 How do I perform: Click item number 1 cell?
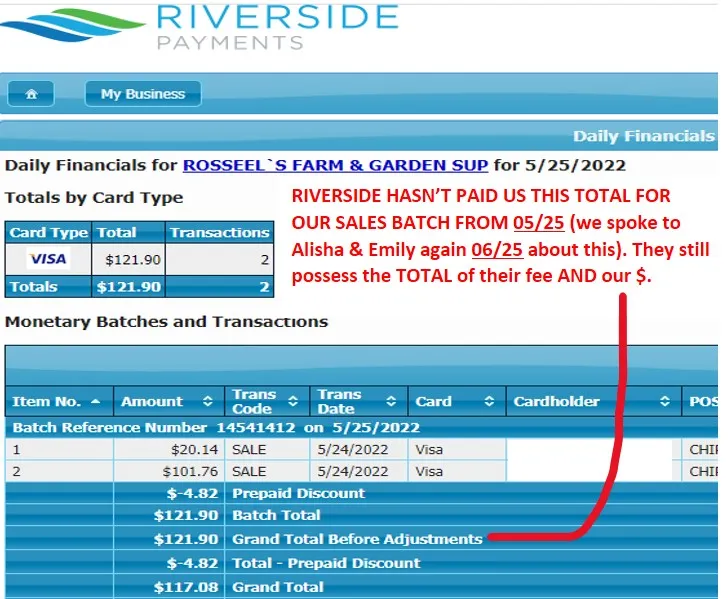click(x=59, y=449)
